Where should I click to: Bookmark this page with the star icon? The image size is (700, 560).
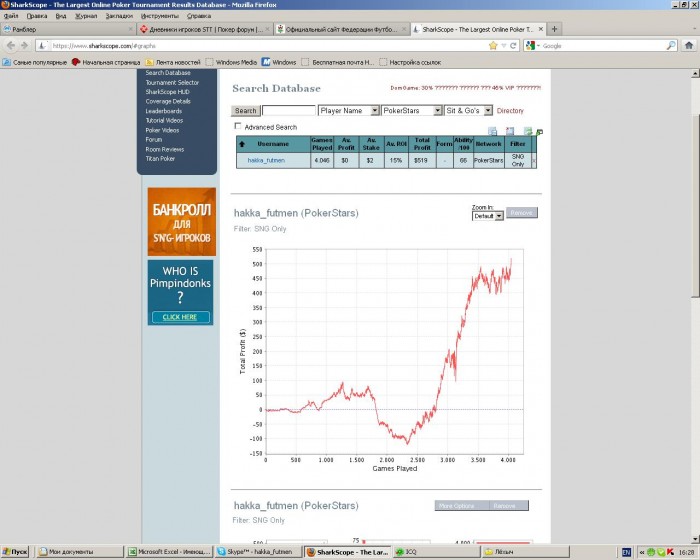point(493,46)
